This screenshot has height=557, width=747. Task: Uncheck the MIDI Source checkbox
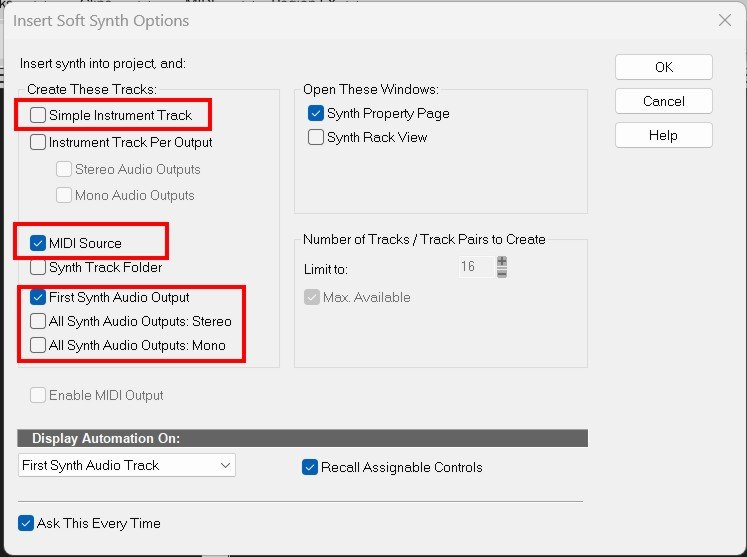coord(38,243)
